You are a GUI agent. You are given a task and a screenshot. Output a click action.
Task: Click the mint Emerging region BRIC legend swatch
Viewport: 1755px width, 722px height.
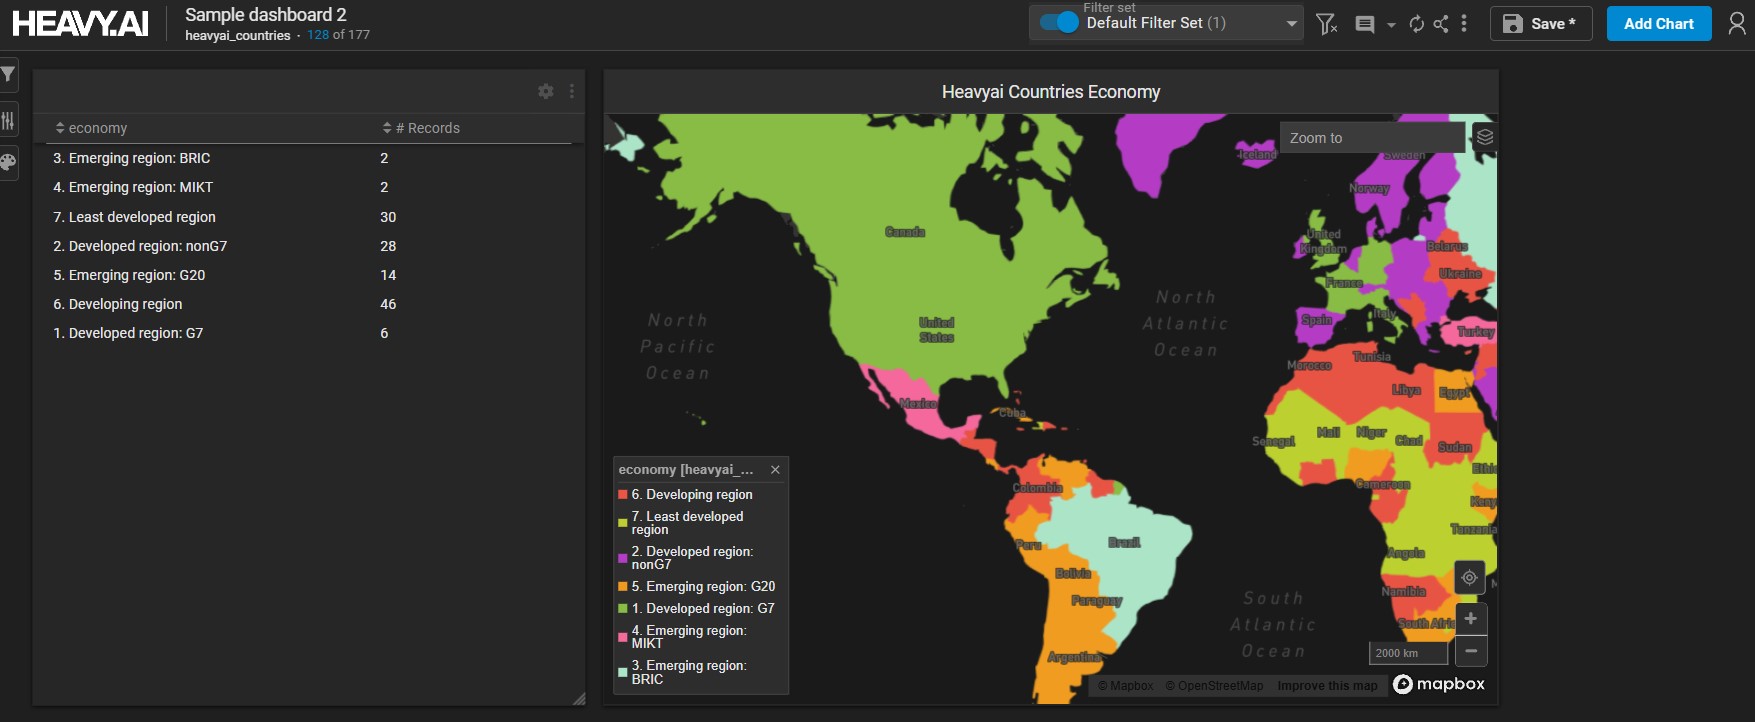(623, 672)
